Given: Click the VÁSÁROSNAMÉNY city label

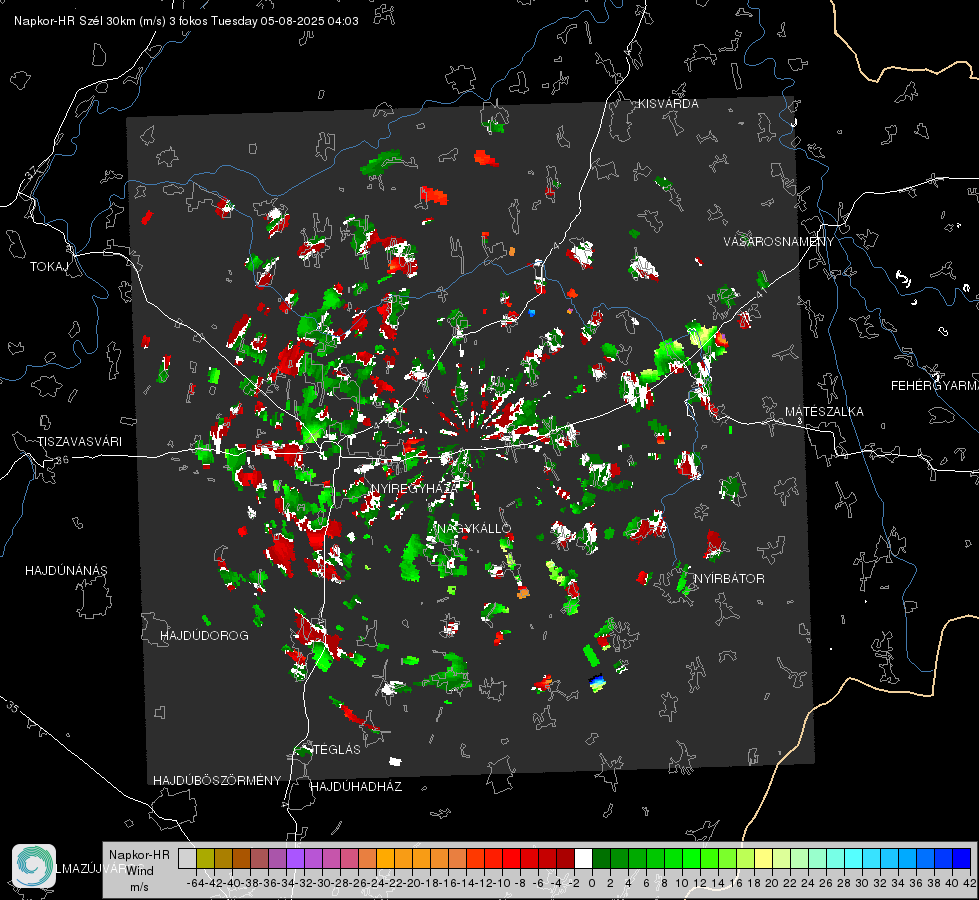Looking at the screenshot, I should pos(779,242).
